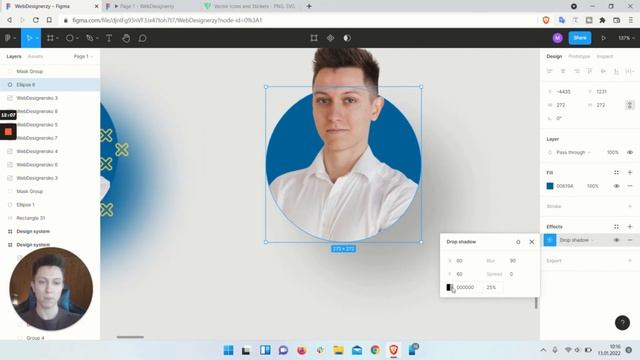Open a new browser tab
Image resolution: width=640 pixels, height=360 pixels.
pos(309,6)
